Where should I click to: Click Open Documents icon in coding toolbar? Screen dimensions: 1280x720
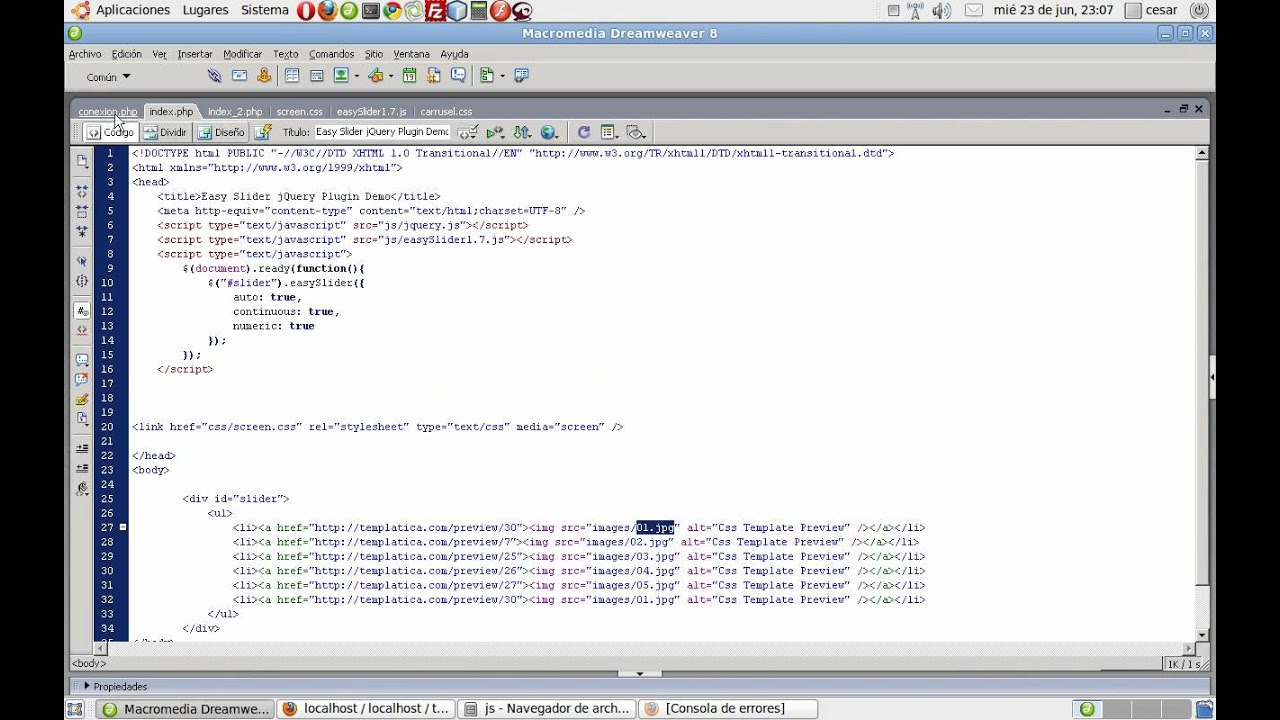(x=82, y=160)
